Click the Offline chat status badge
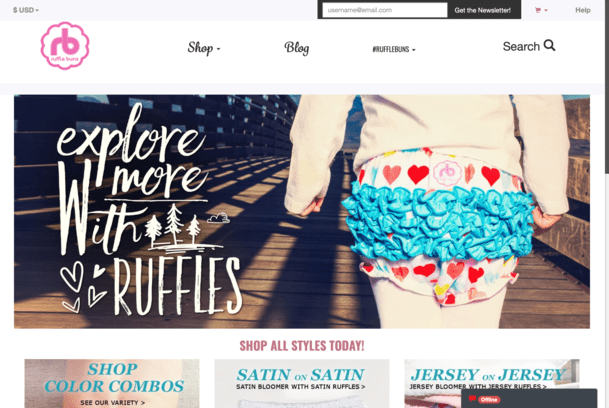 point(489,399)
